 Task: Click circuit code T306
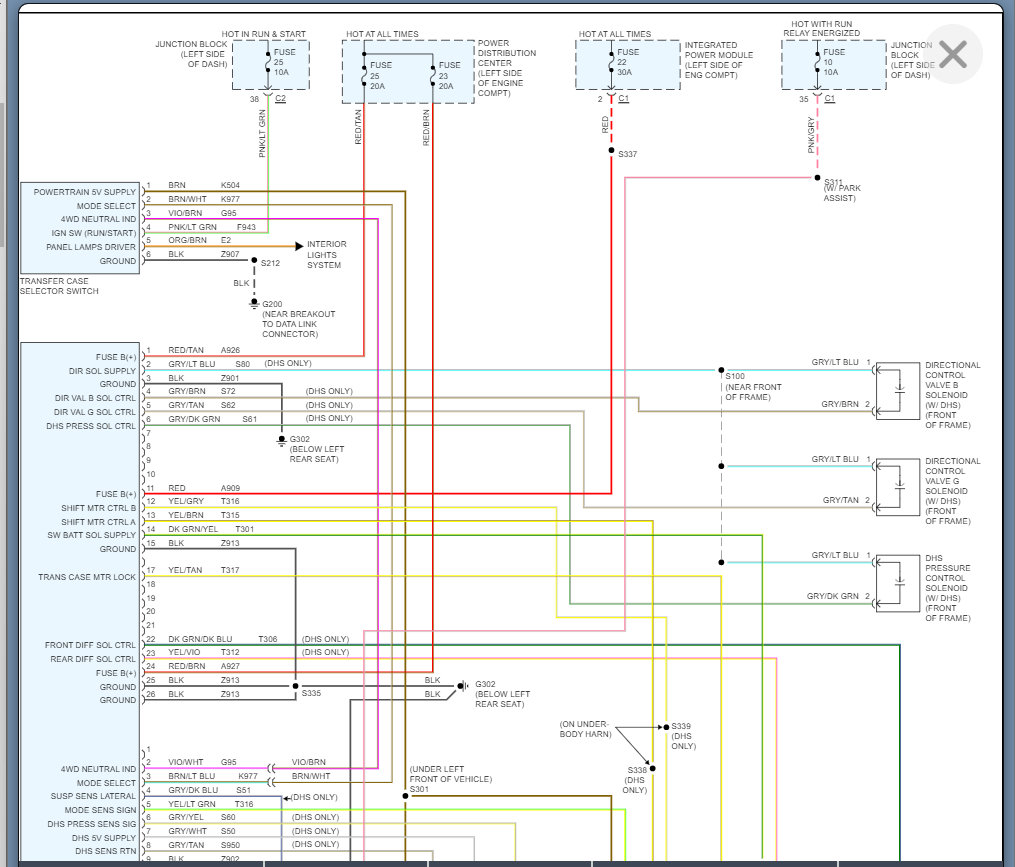tap(267, 639)
